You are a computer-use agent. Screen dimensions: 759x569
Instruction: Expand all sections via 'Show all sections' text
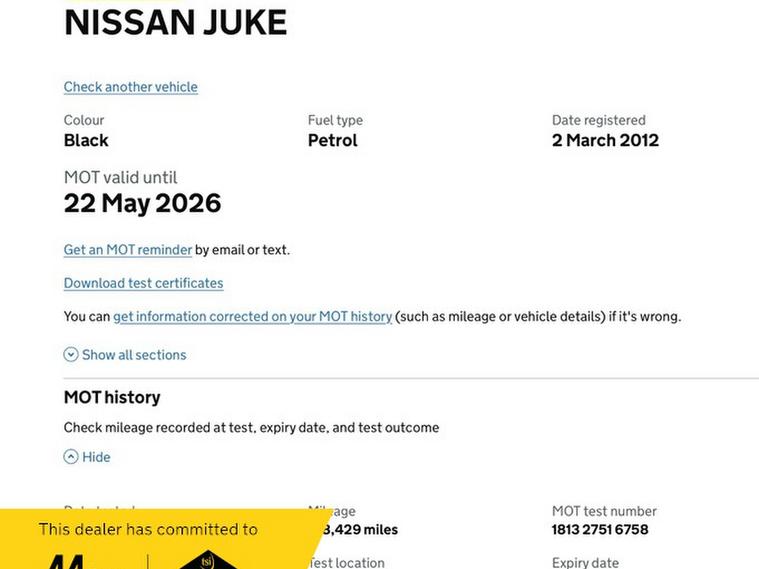click(134, 355)
